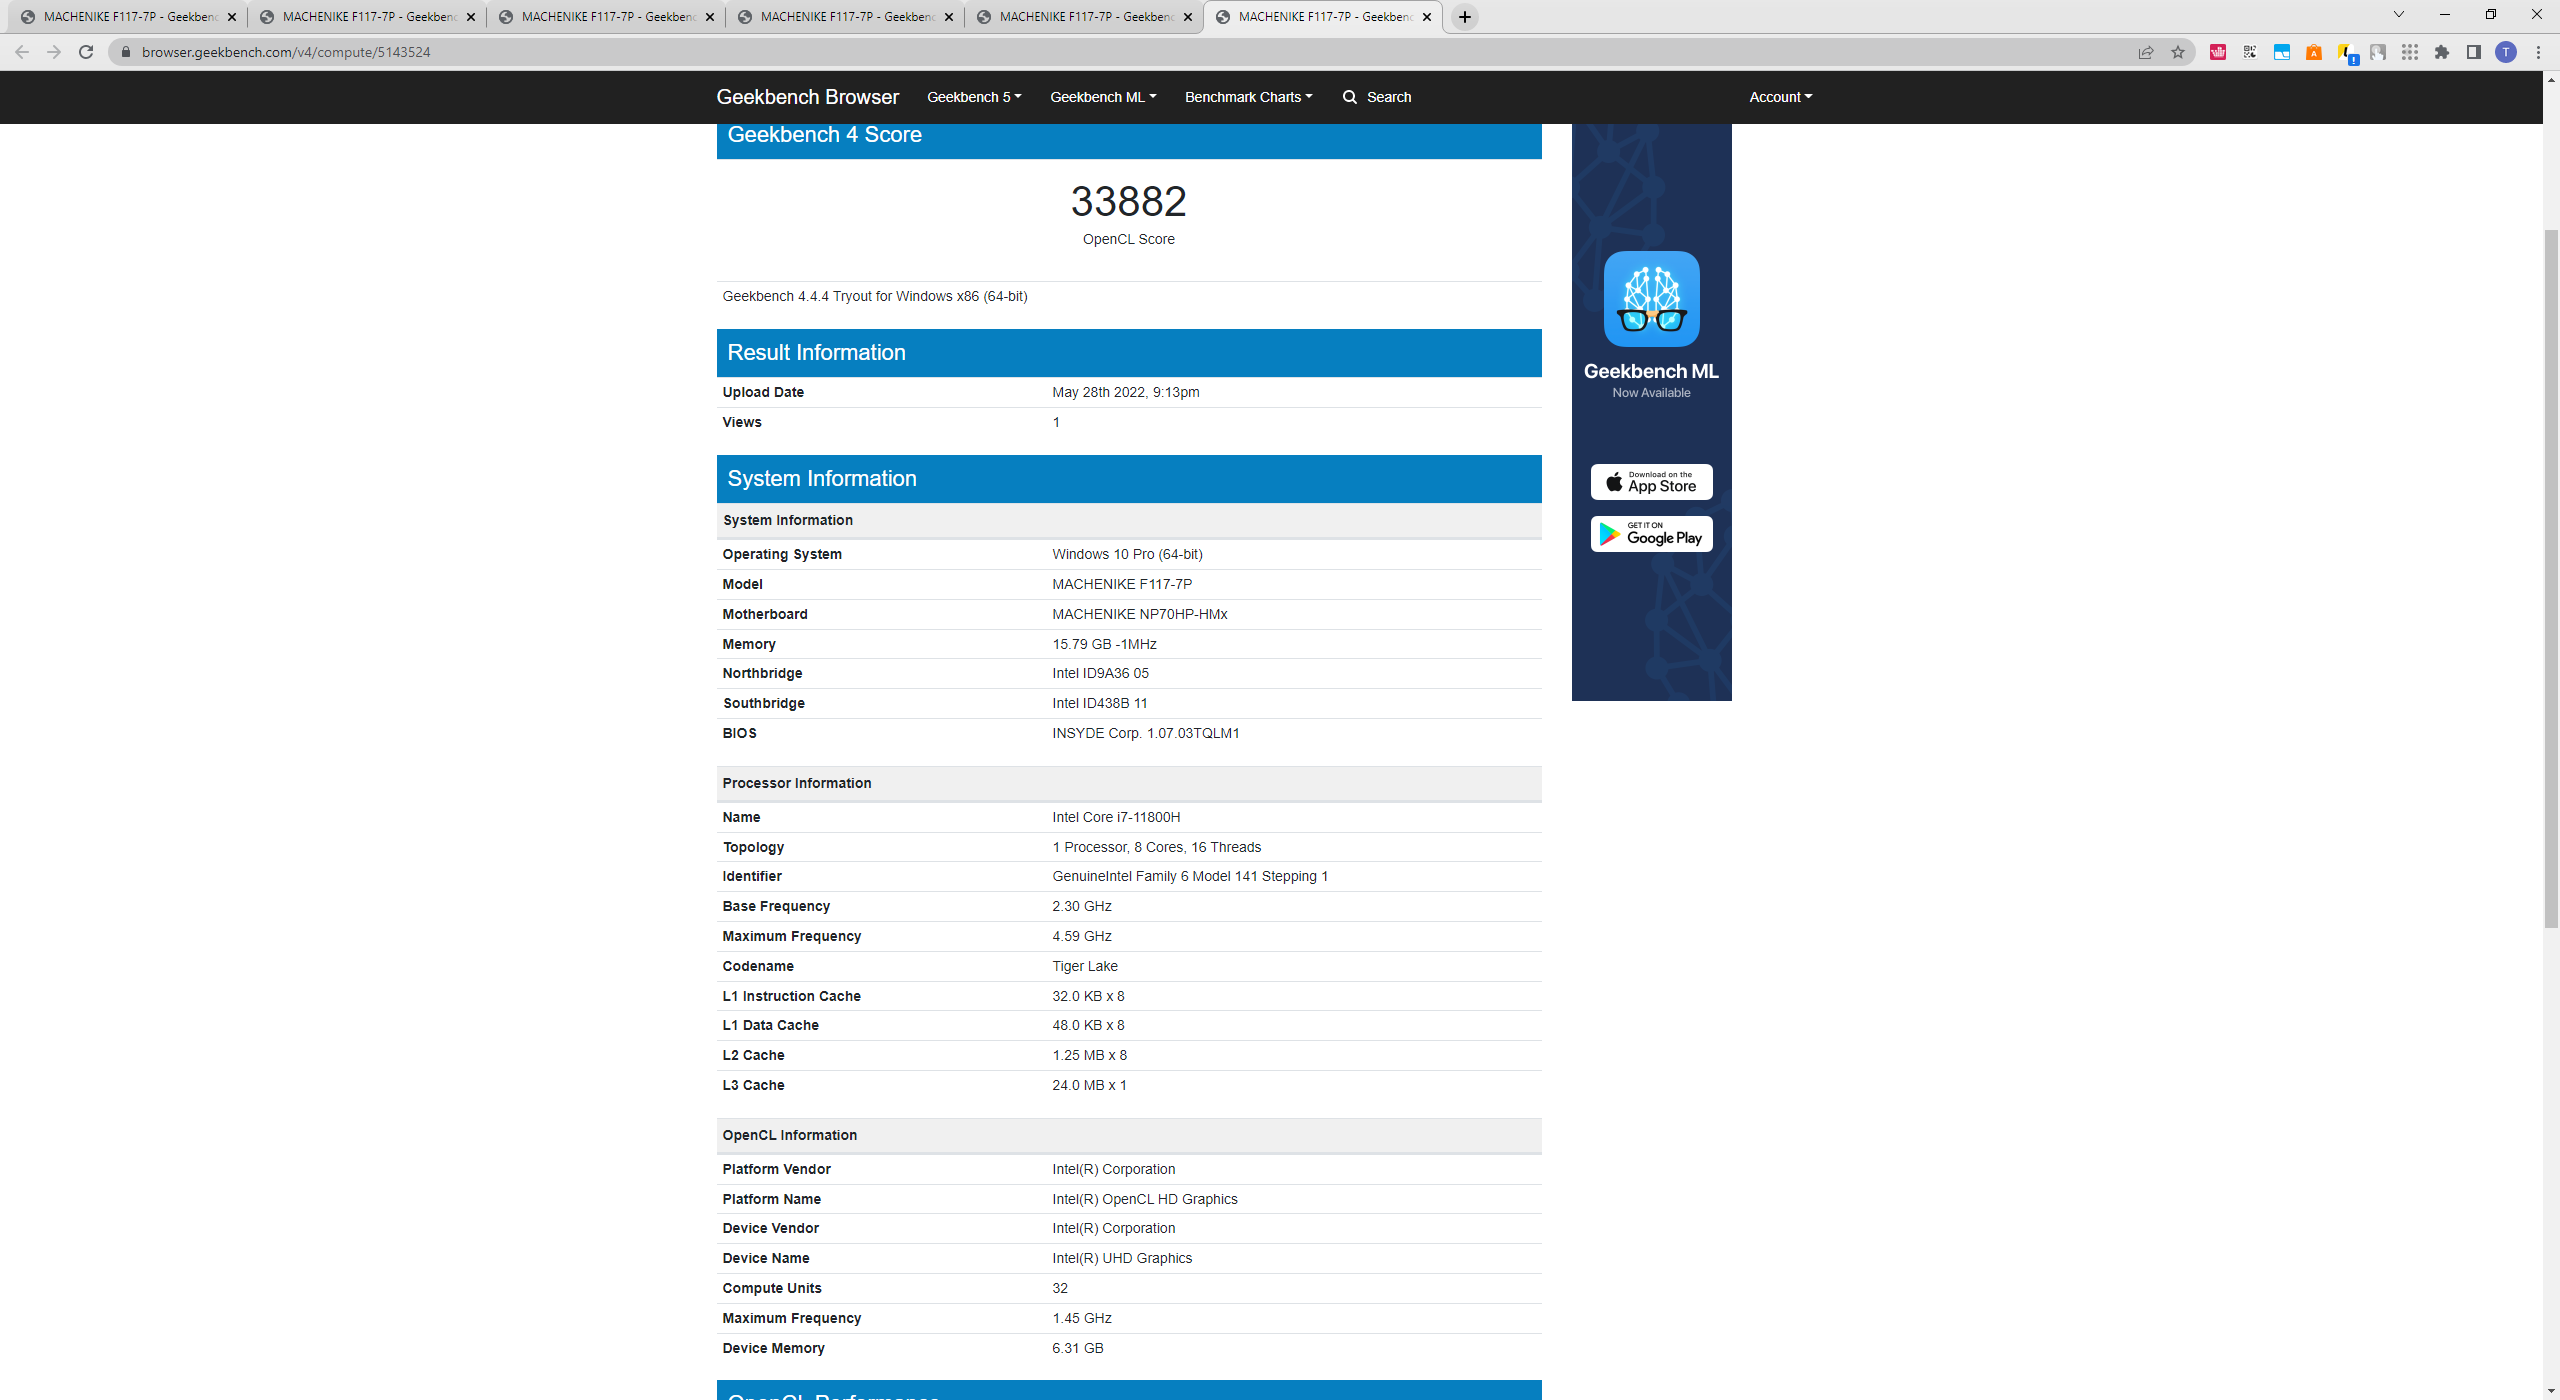Viewport: 2560px width, 1400px height.
Task: Open the gray hand-pointer extension
Action: (x=2378, y=52)
